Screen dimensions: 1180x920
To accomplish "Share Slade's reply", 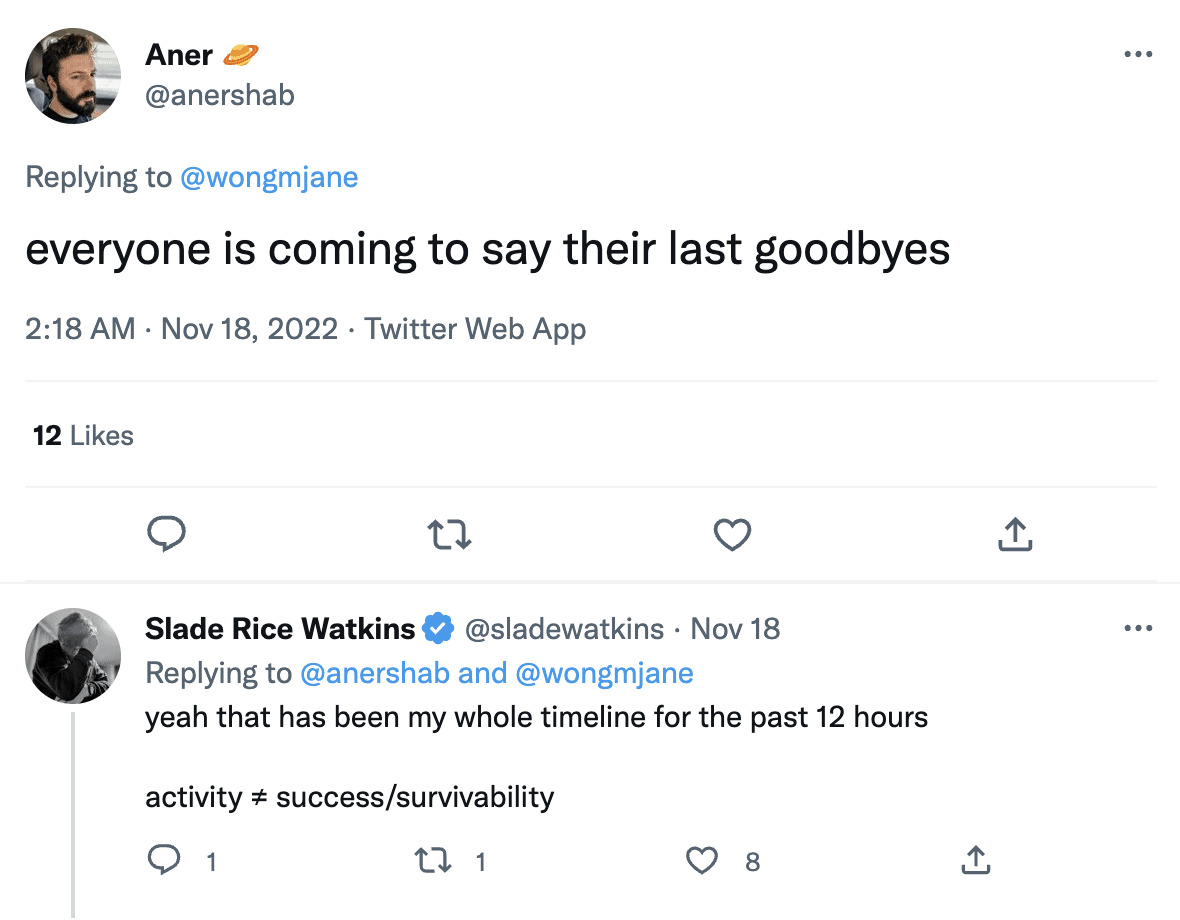I will point(976,860).
